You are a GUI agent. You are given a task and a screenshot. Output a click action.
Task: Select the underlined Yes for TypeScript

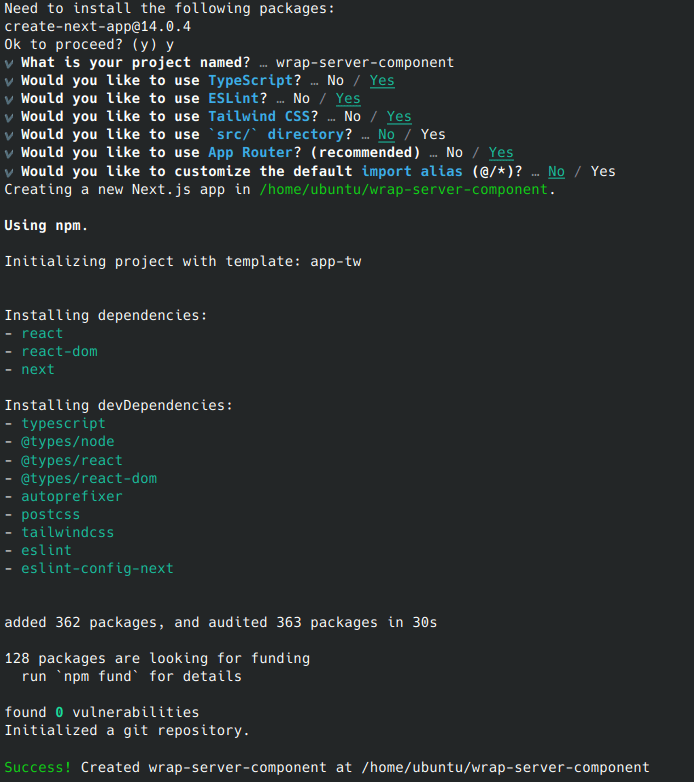point(382,80)
